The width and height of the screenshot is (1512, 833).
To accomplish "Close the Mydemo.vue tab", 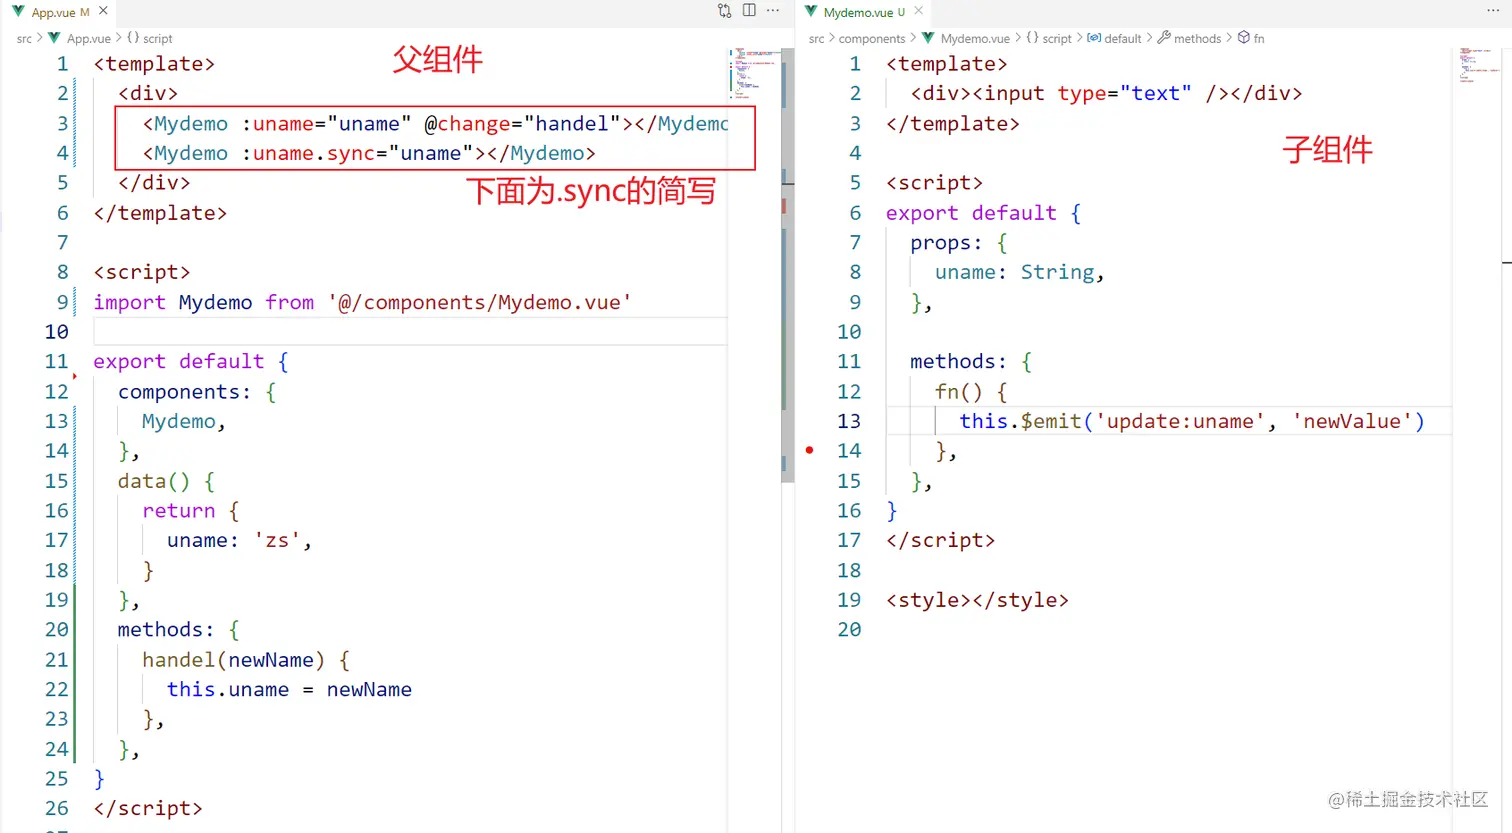I will 919,11.
